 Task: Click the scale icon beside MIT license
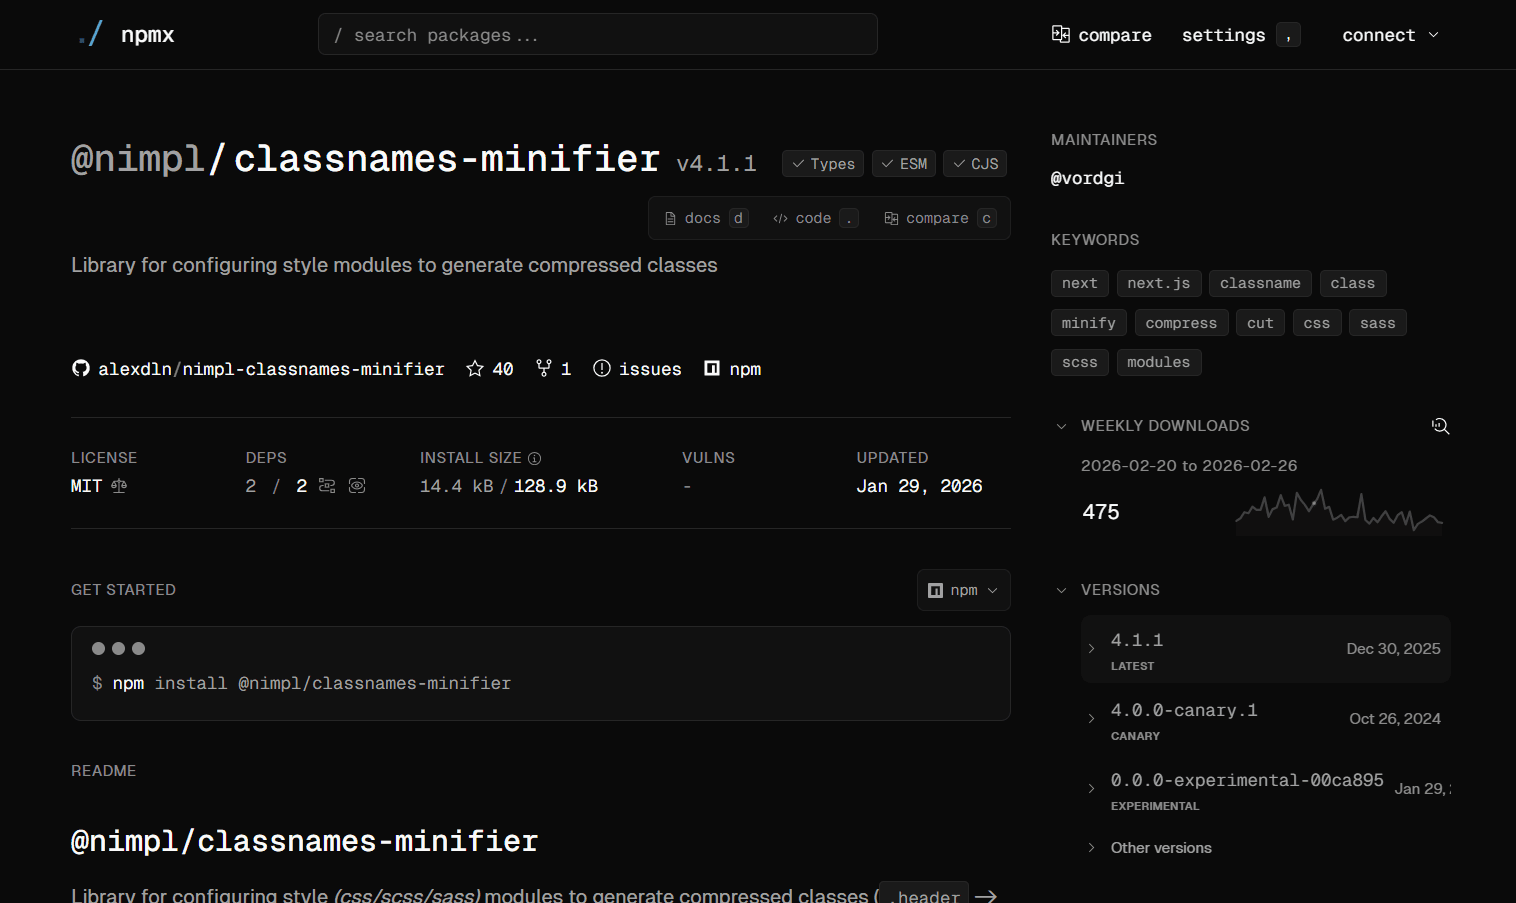pos(119,485)
